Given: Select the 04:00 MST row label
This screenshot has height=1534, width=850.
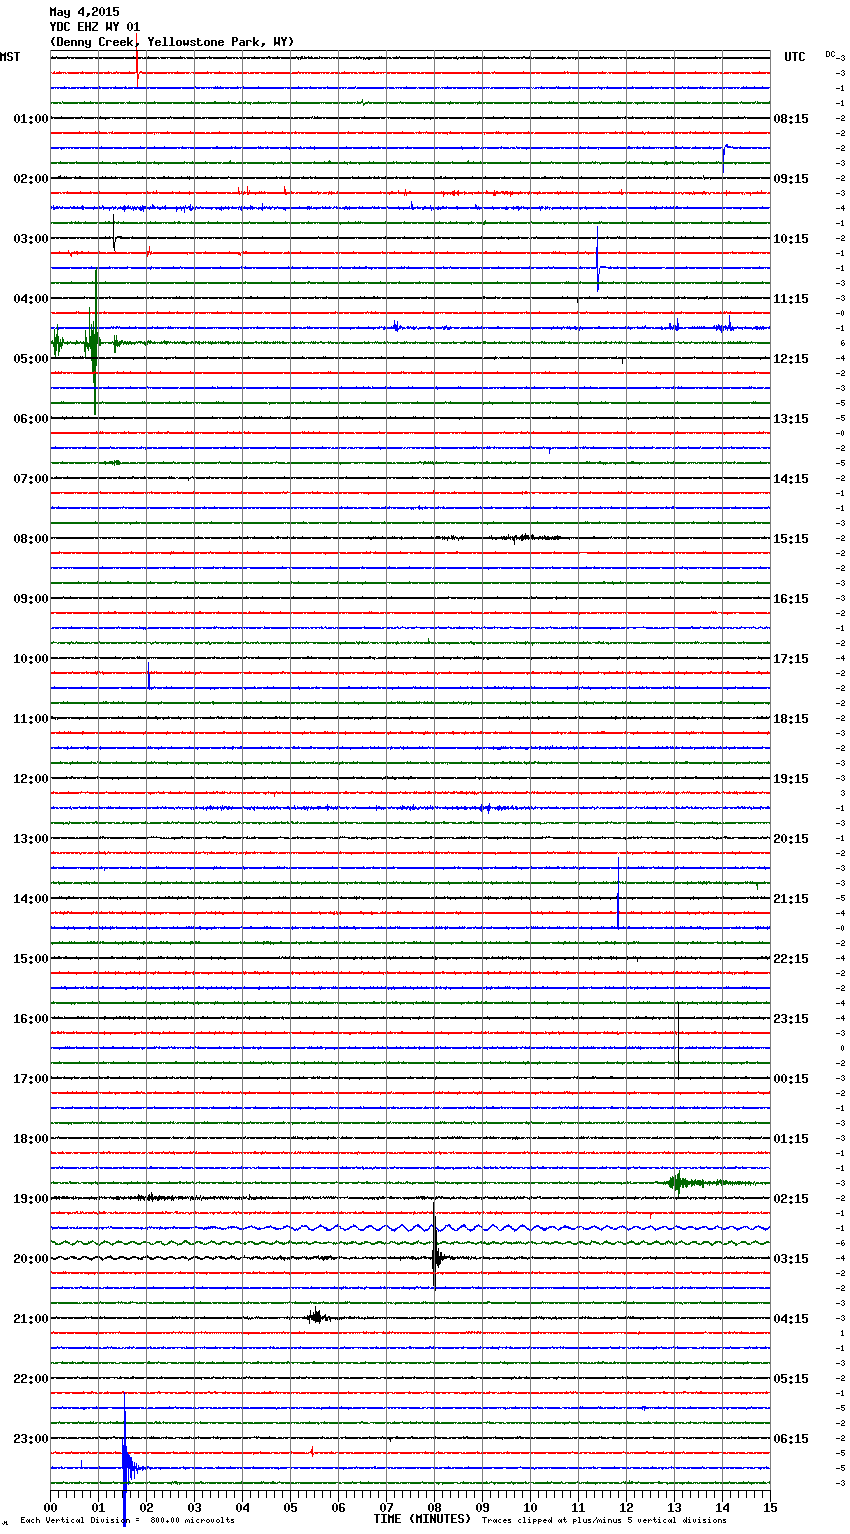Looking at the screenshot, I should coord(31,299).
